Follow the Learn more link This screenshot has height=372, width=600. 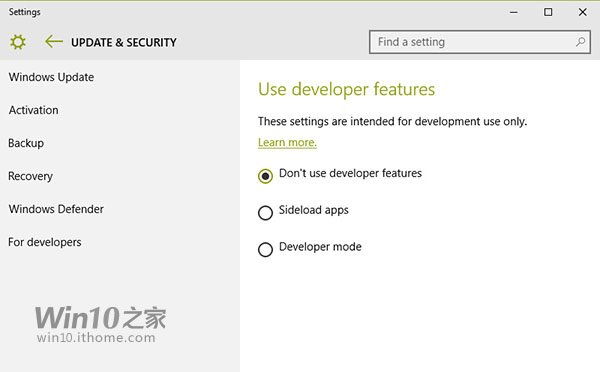click(287, 142)
